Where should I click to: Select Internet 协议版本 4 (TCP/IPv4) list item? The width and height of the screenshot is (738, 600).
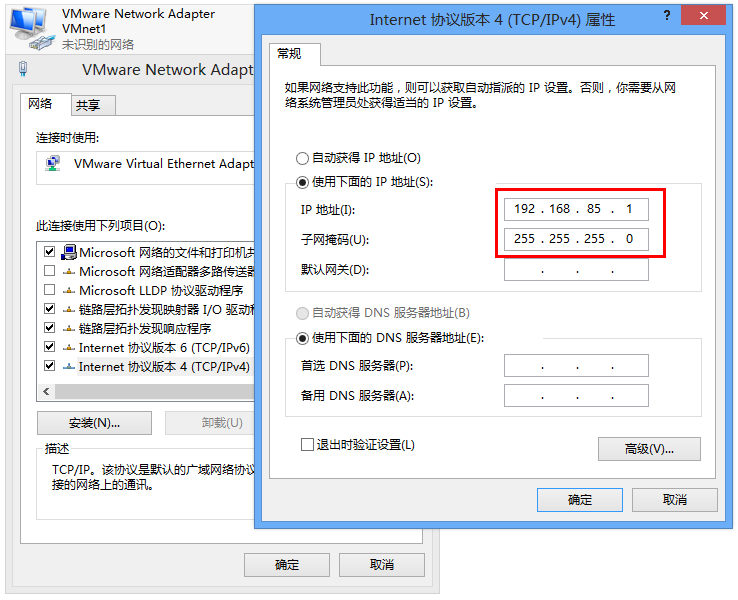[164, 366]
